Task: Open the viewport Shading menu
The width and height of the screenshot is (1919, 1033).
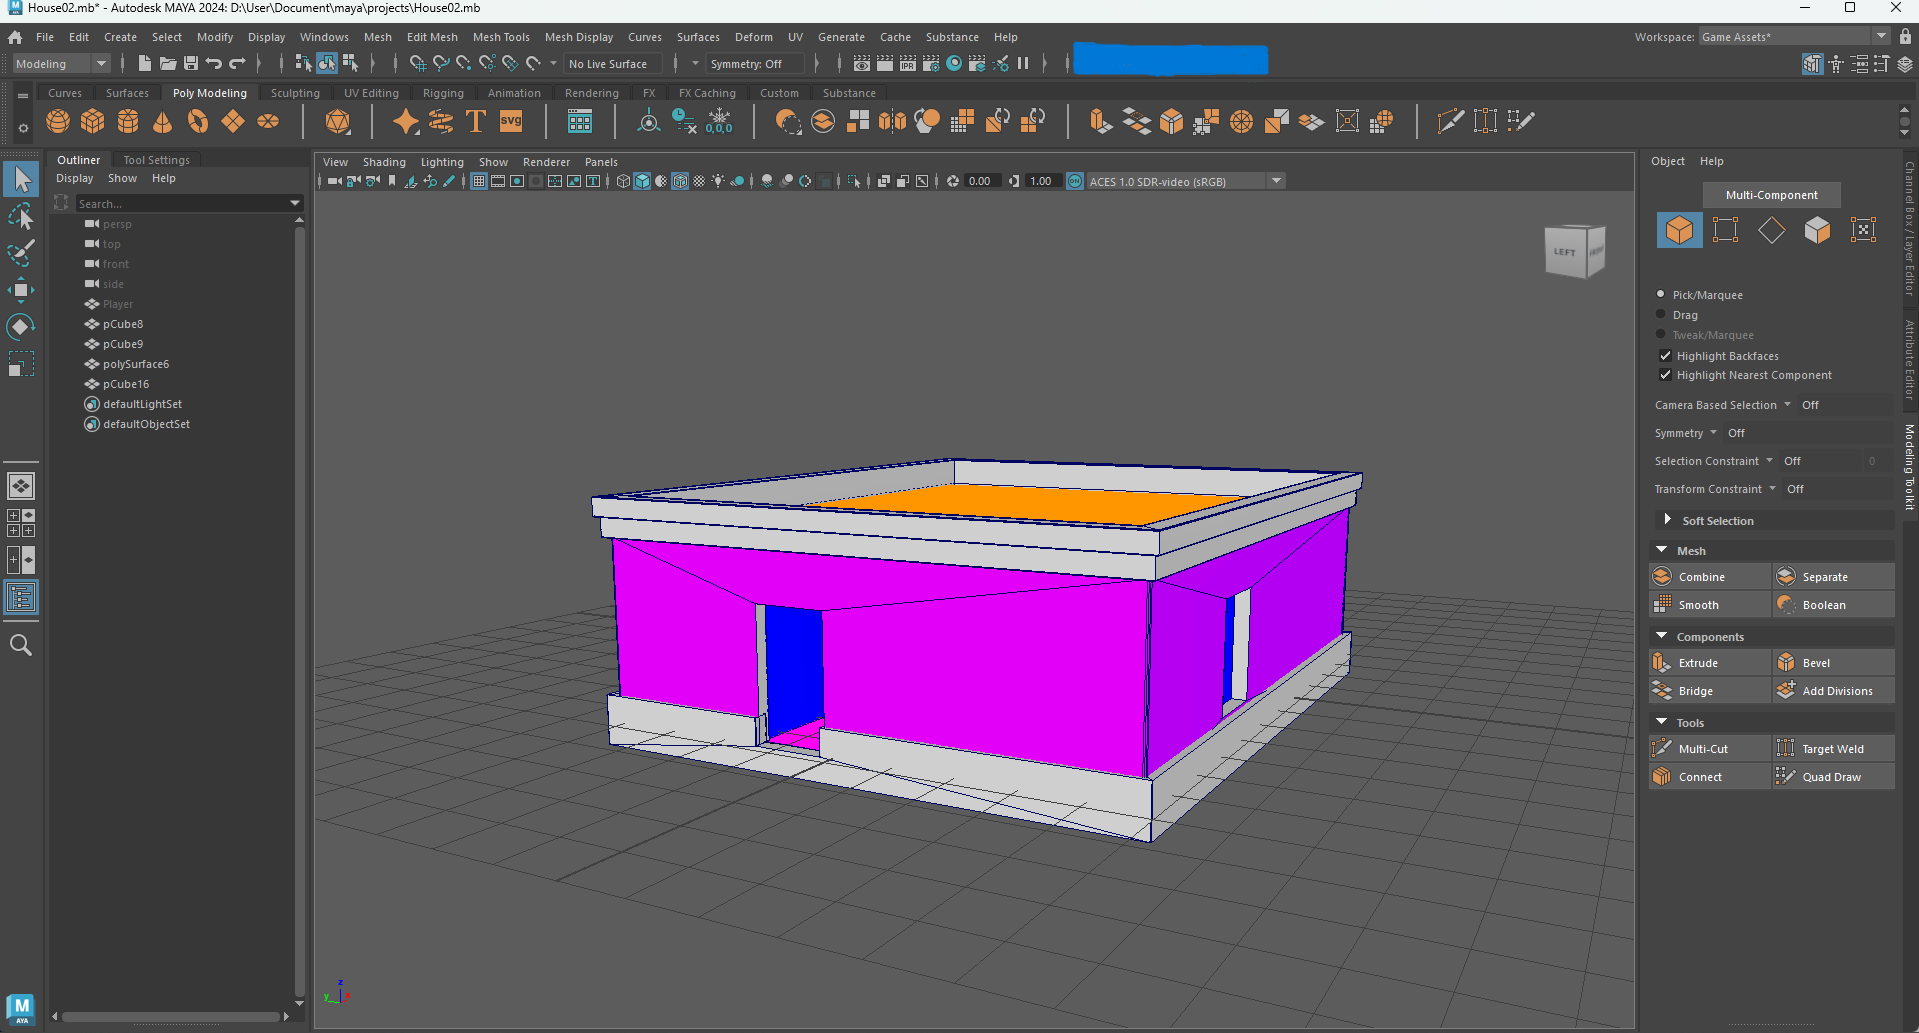Action: point(384,162)
